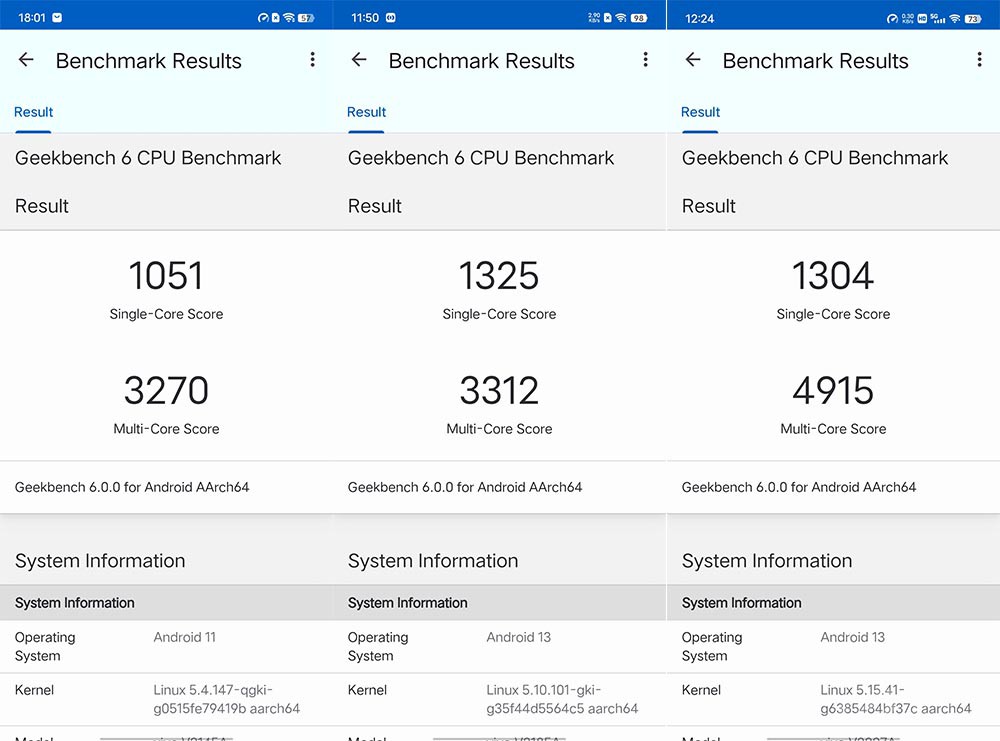
Task: Tap the Geekbench 6 CPU Benchmark heading in the 12:24 screen
Action: pos(815,158)
